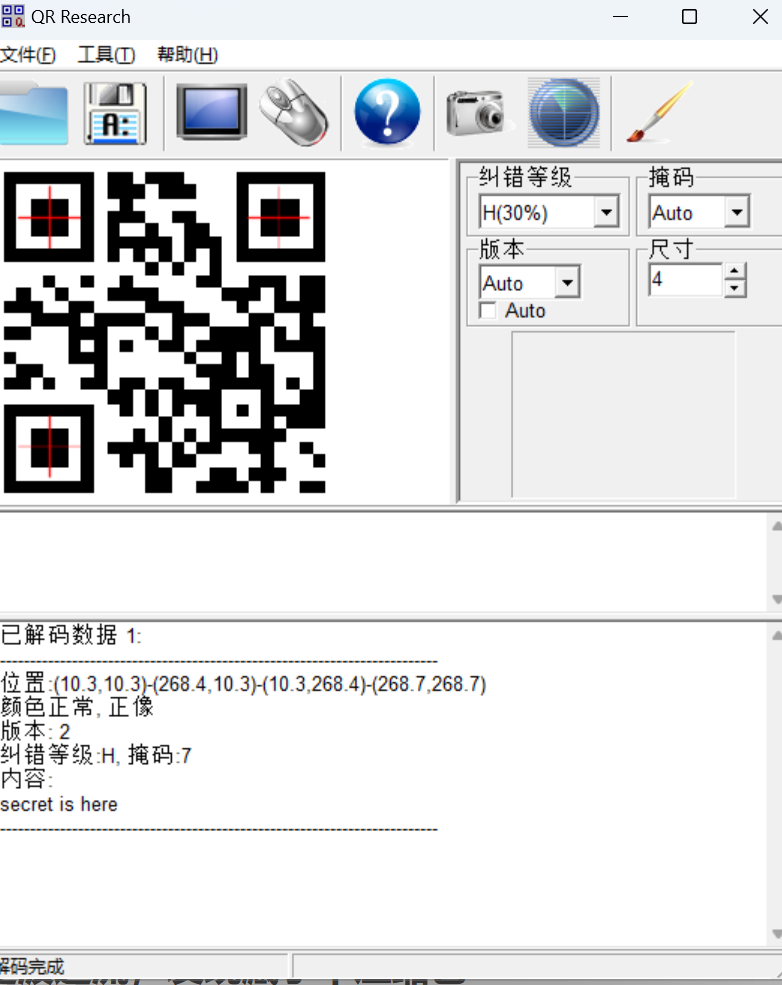Image resolution: width=782 pixels, height=985 pixels.
Task: Open the mask Auto dropdown
Action: pos(737,213)
